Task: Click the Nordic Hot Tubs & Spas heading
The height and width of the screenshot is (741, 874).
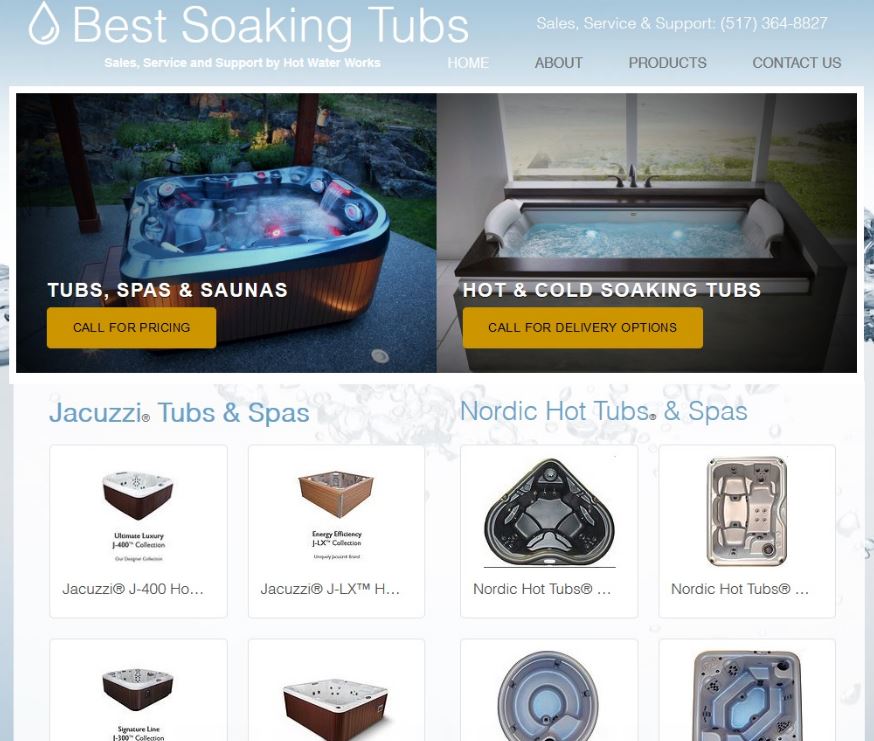Action: tap(604, 411)
